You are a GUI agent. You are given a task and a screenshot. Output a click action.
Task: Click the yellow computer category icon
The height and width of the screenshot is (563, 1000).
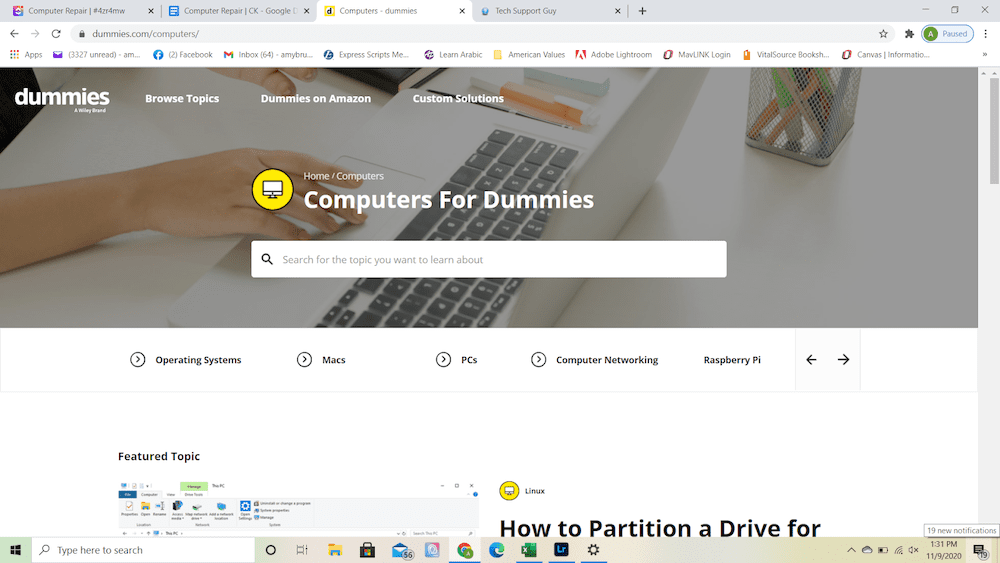click(x=272, y=189)
